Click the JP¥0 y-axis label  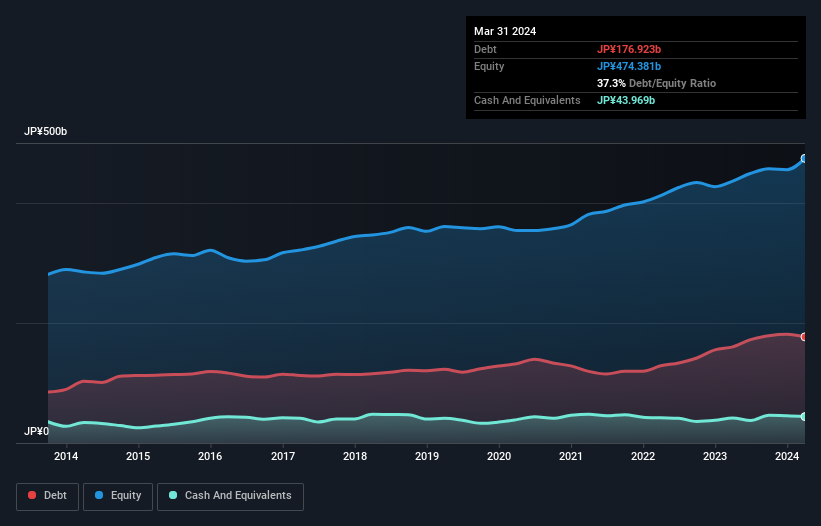pyautogui.click(x=37, y=431)
